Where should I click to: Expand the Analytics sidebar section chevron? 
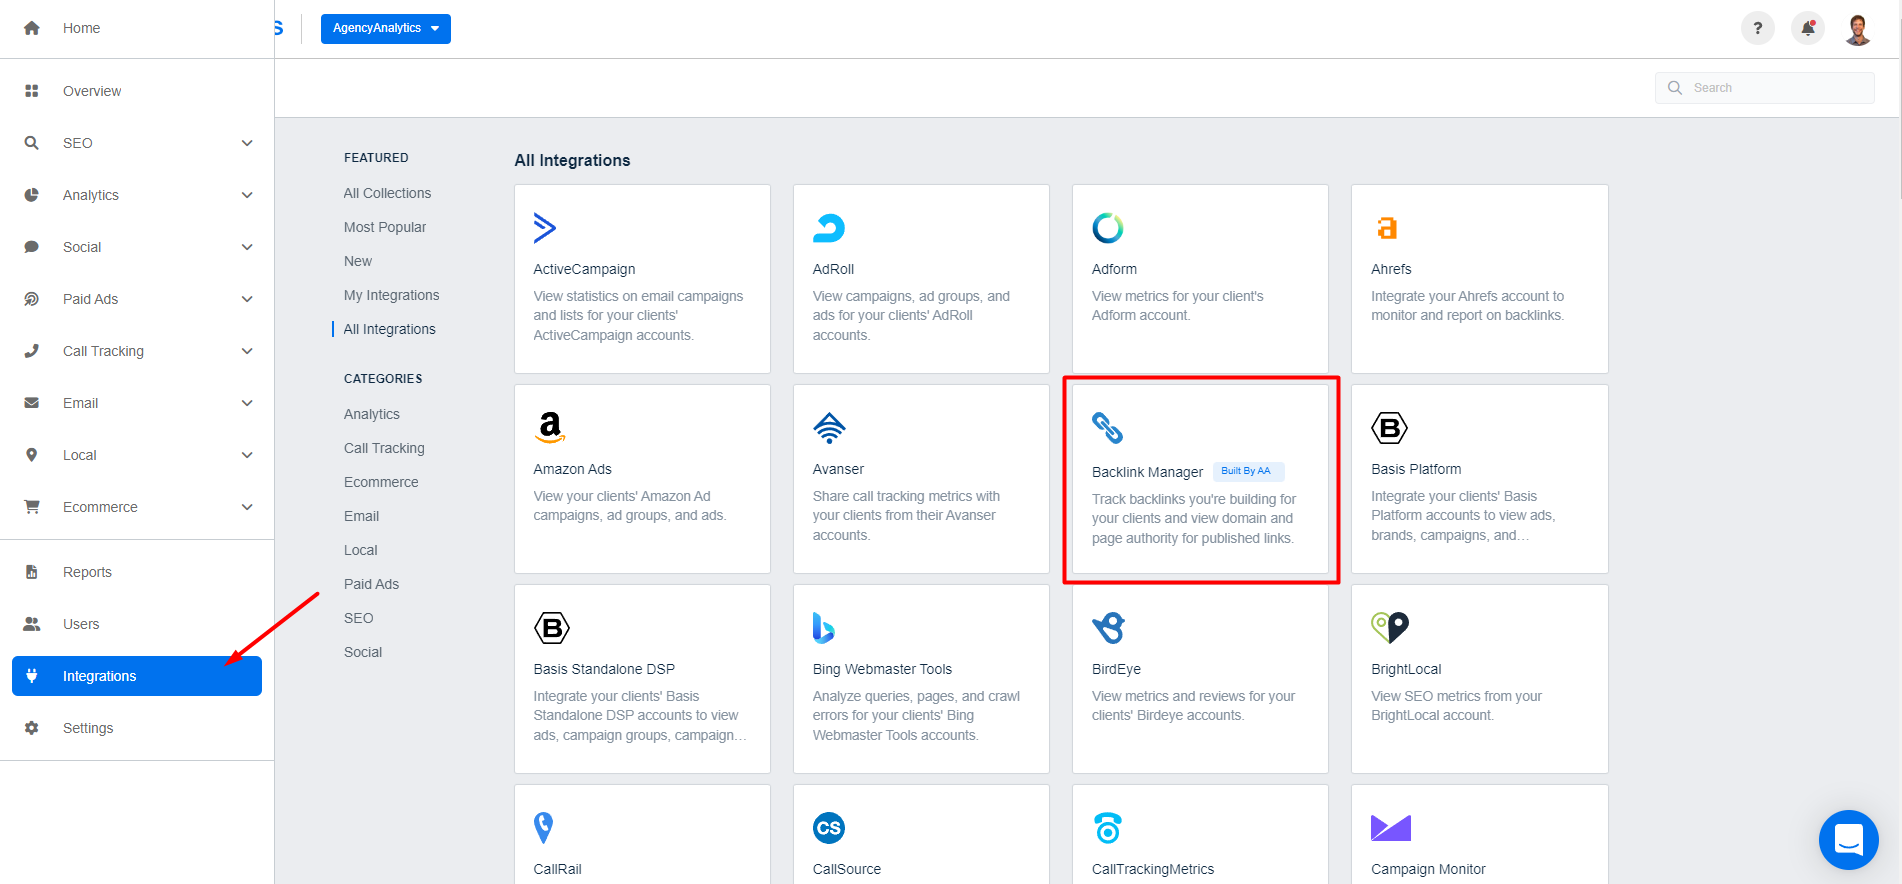pyautogui.click(x=247, y=195)
